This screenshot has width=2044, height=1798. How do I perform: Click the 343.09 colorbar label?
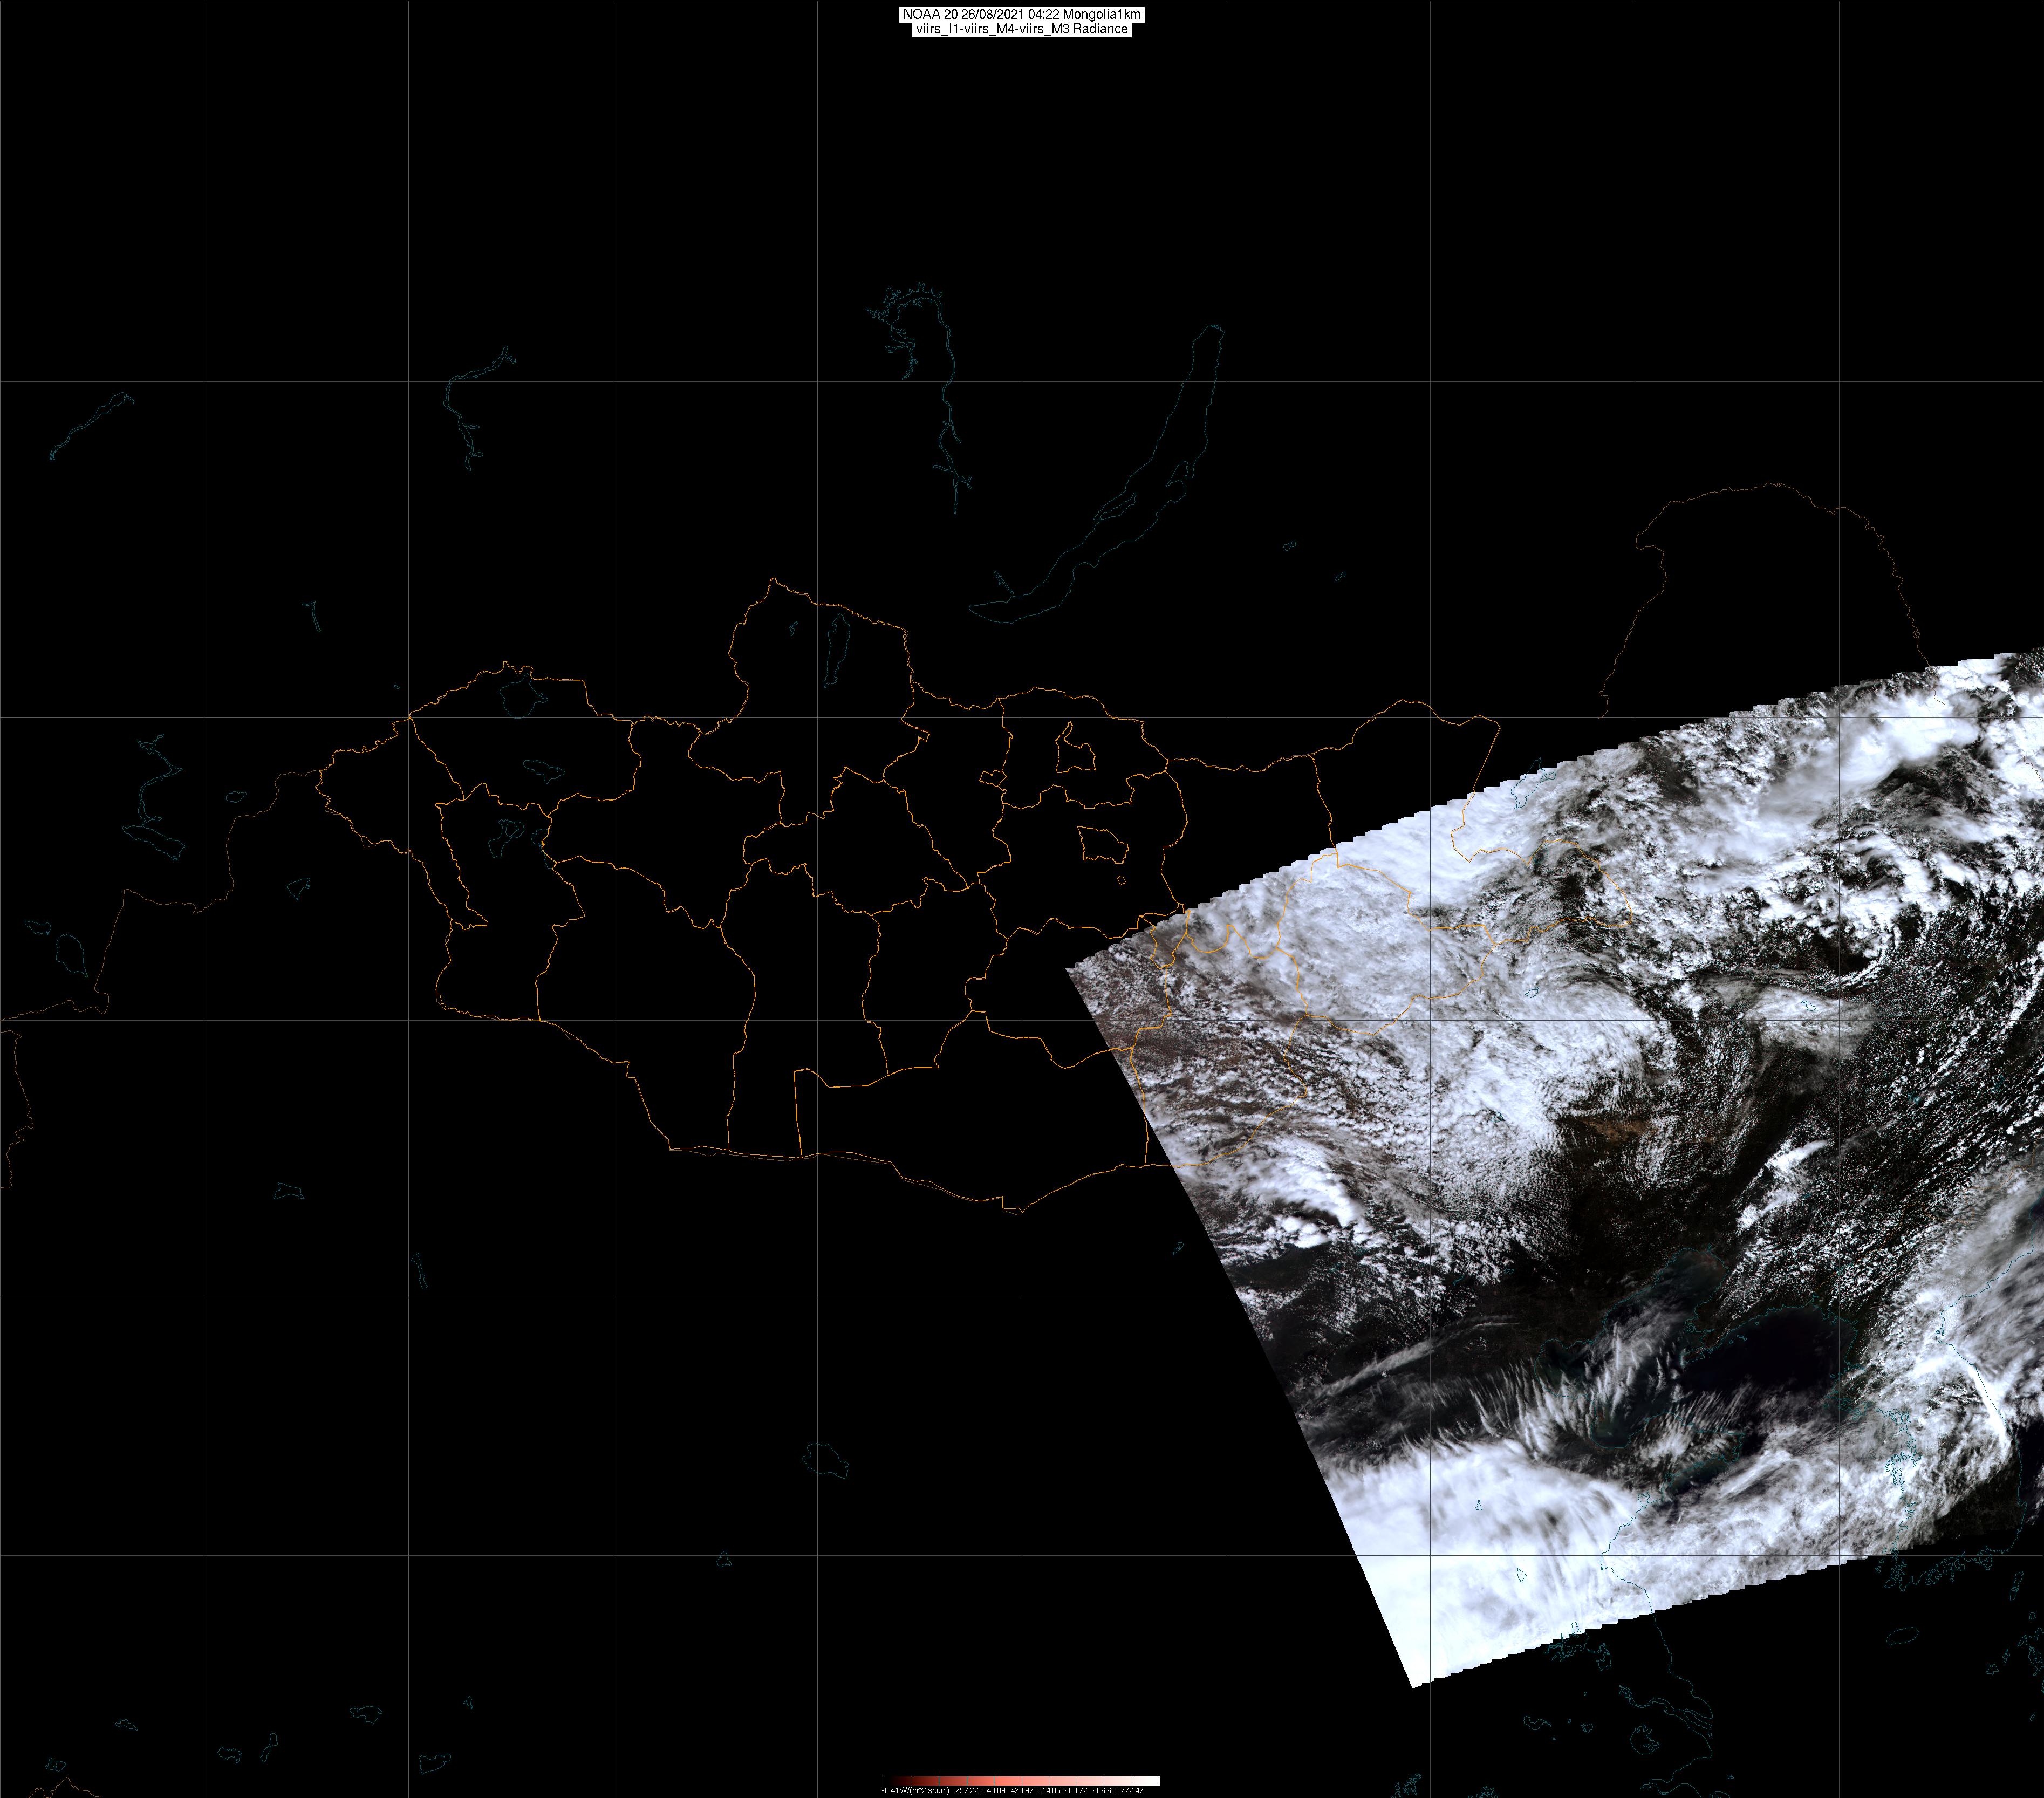point(994,1790)
